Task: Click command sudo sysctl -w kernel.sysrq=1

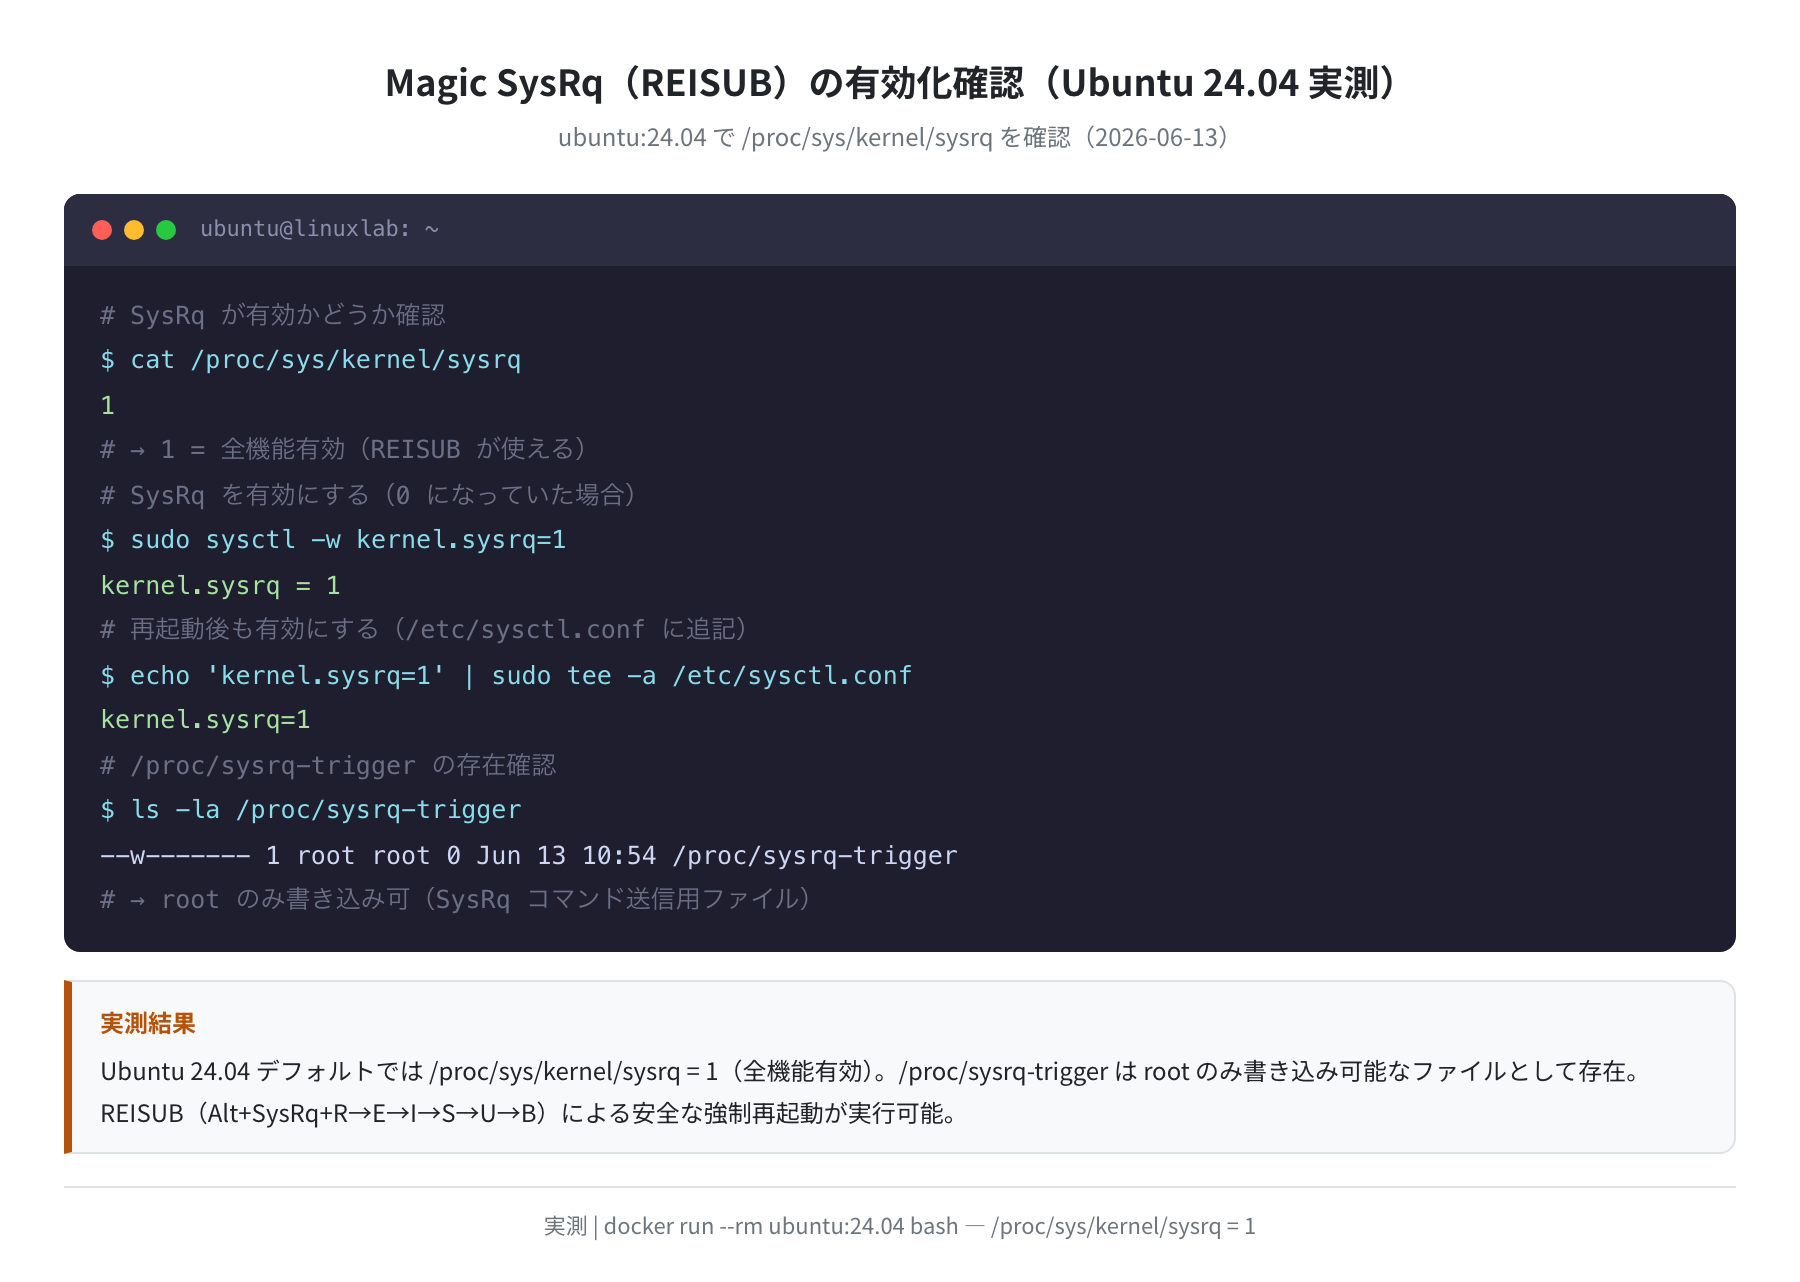Action: click(333, 540)
